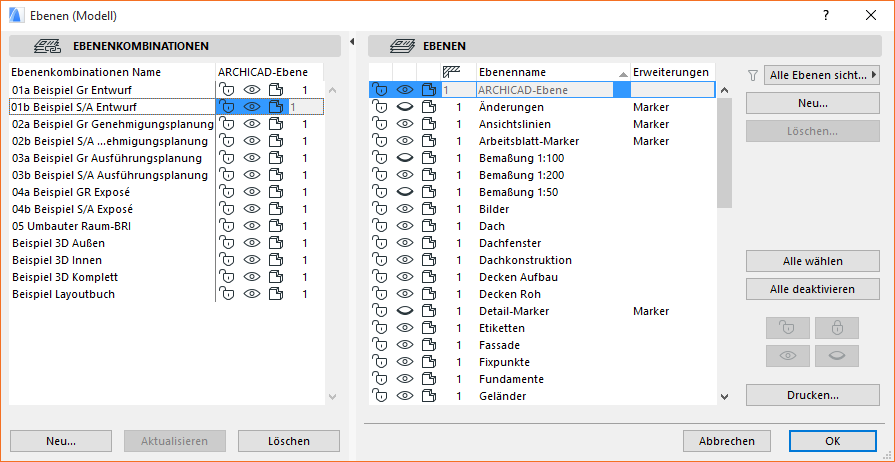Click Marker extension cell of Detail-Marker layer

651,311
